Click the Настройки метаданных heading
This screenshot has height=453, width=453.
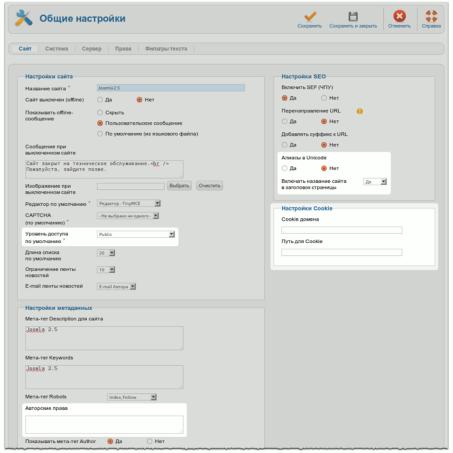(x=58, y=308)
